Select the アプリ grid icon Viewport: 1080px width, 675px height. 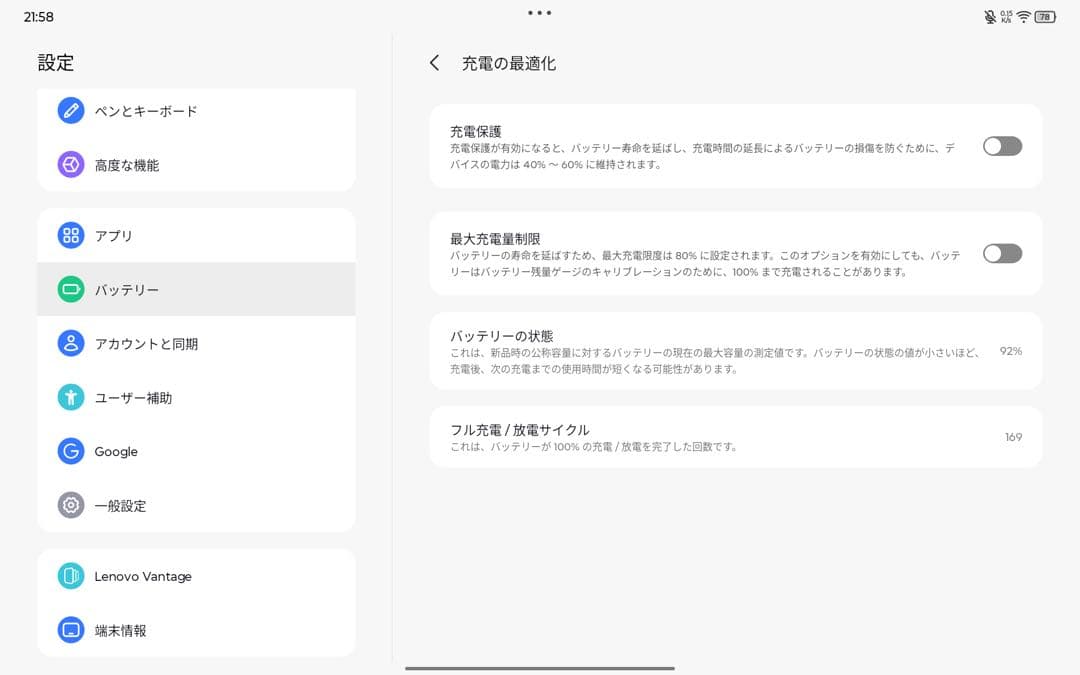70,235
